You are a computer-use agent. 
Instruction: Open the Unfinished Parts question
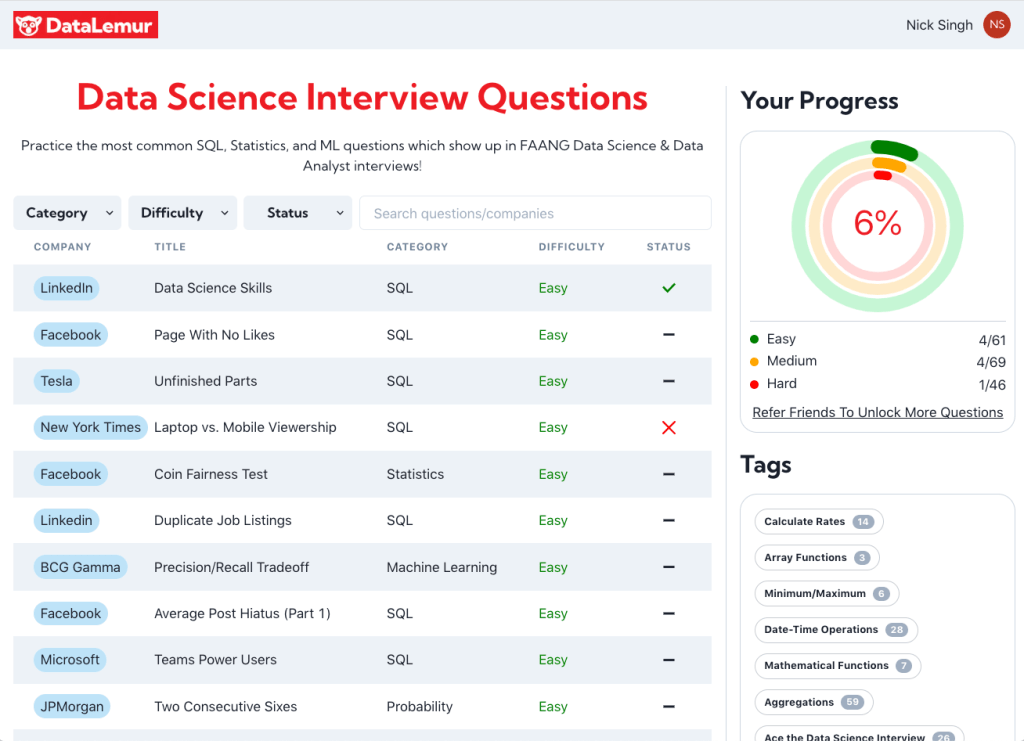(x=206, y=381)
